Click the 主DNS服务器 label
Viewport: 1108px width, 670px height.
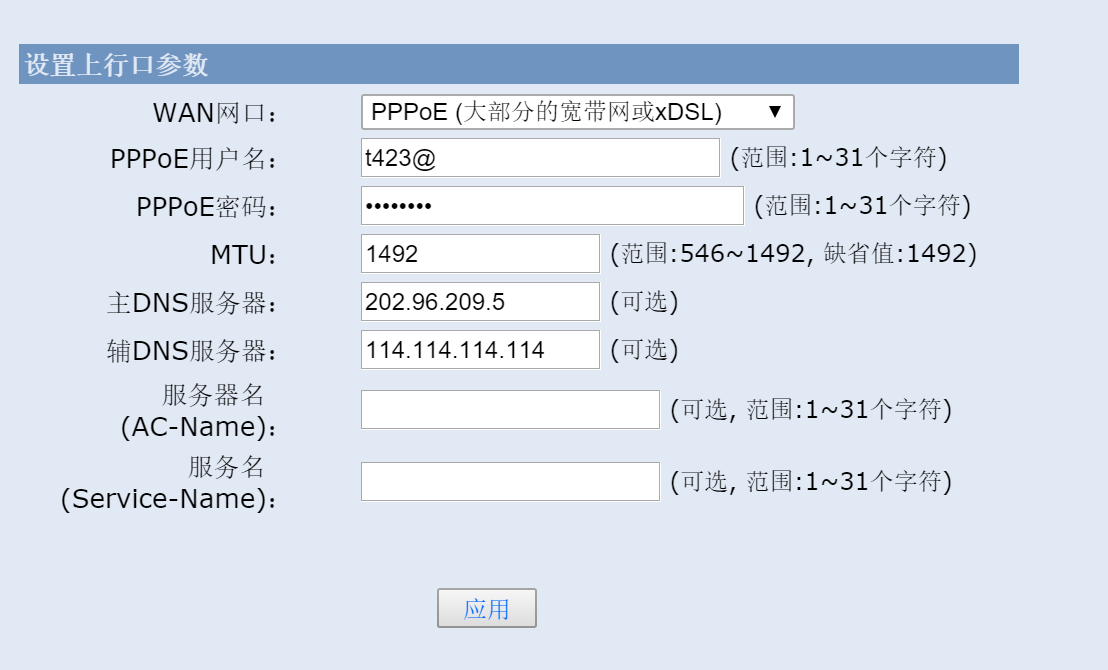[191, 303]
